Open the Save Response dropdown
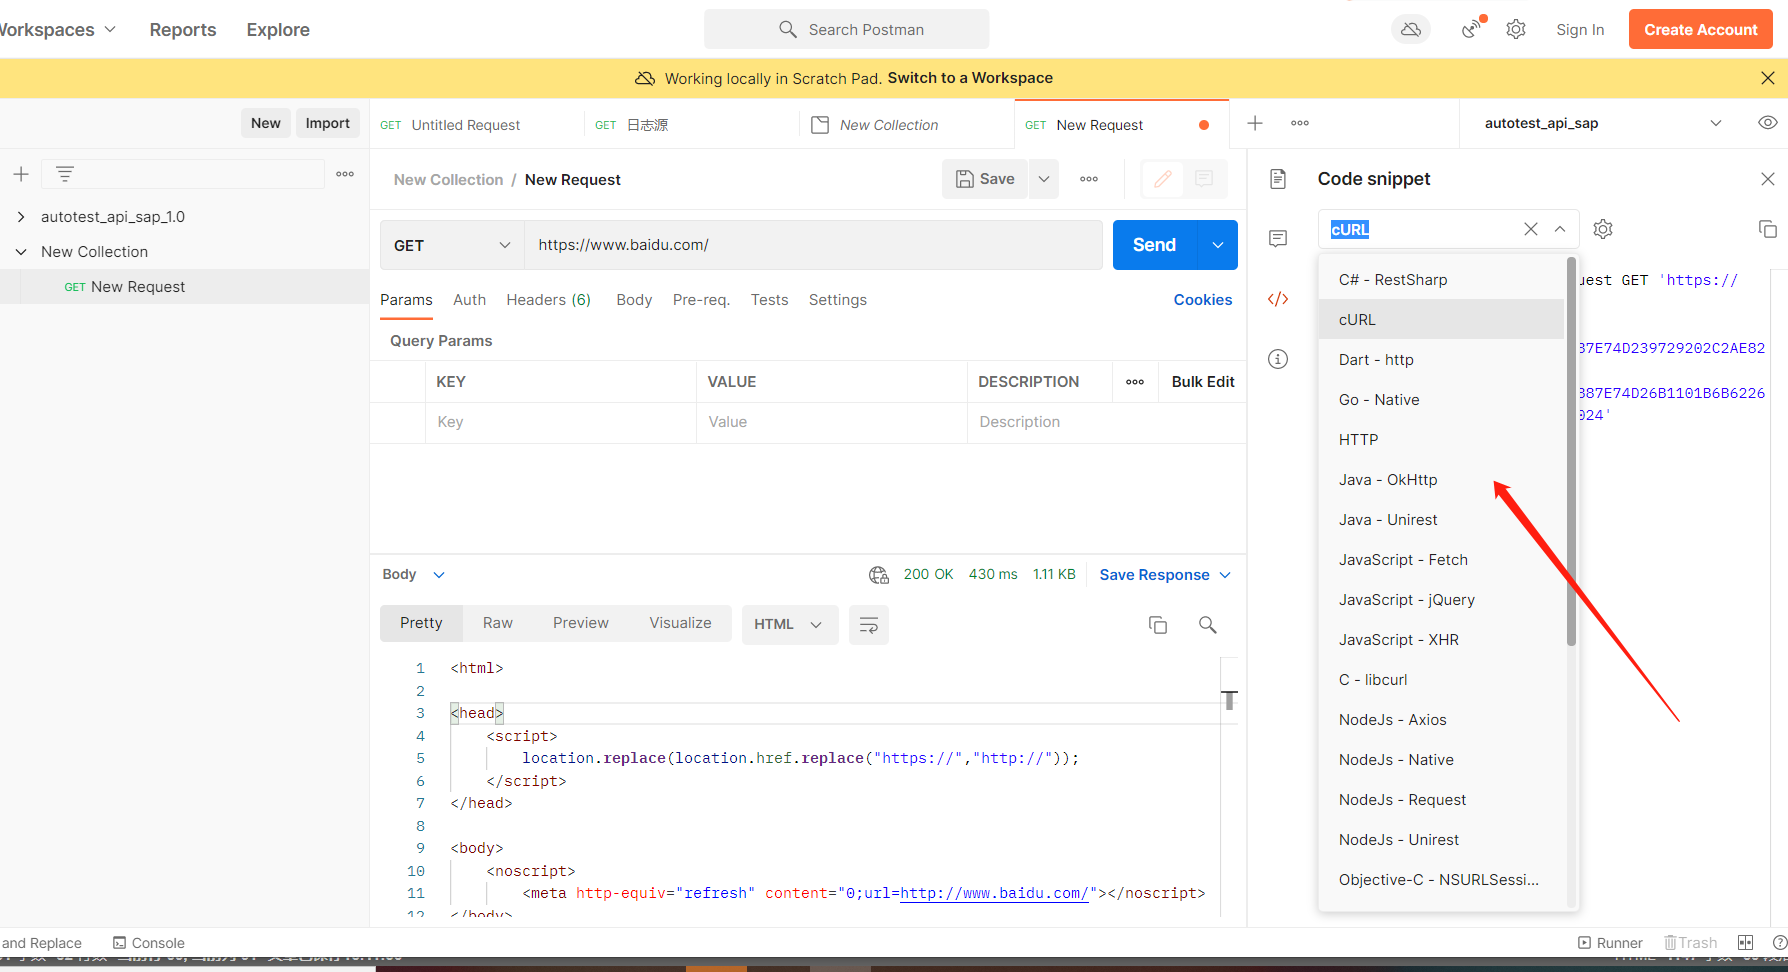 (1165, 575)
